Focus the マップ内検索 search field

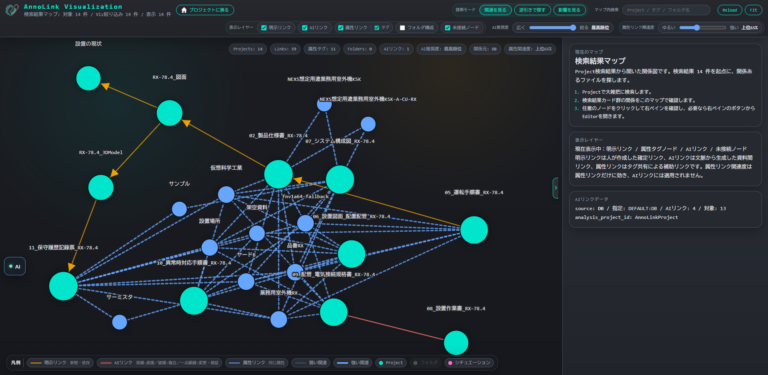coord(666,10)
